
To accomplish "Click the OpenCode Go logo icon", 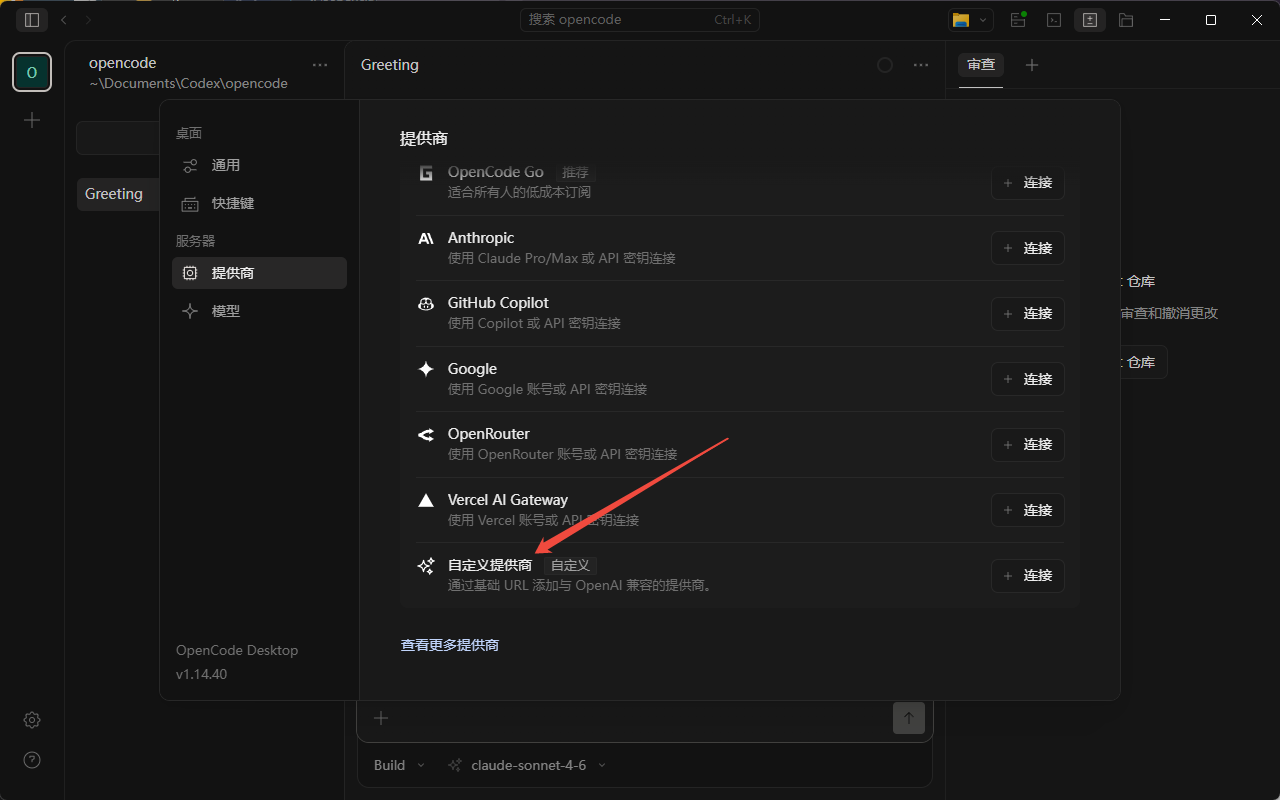I will pyautogui.click(x=426, y=173).
